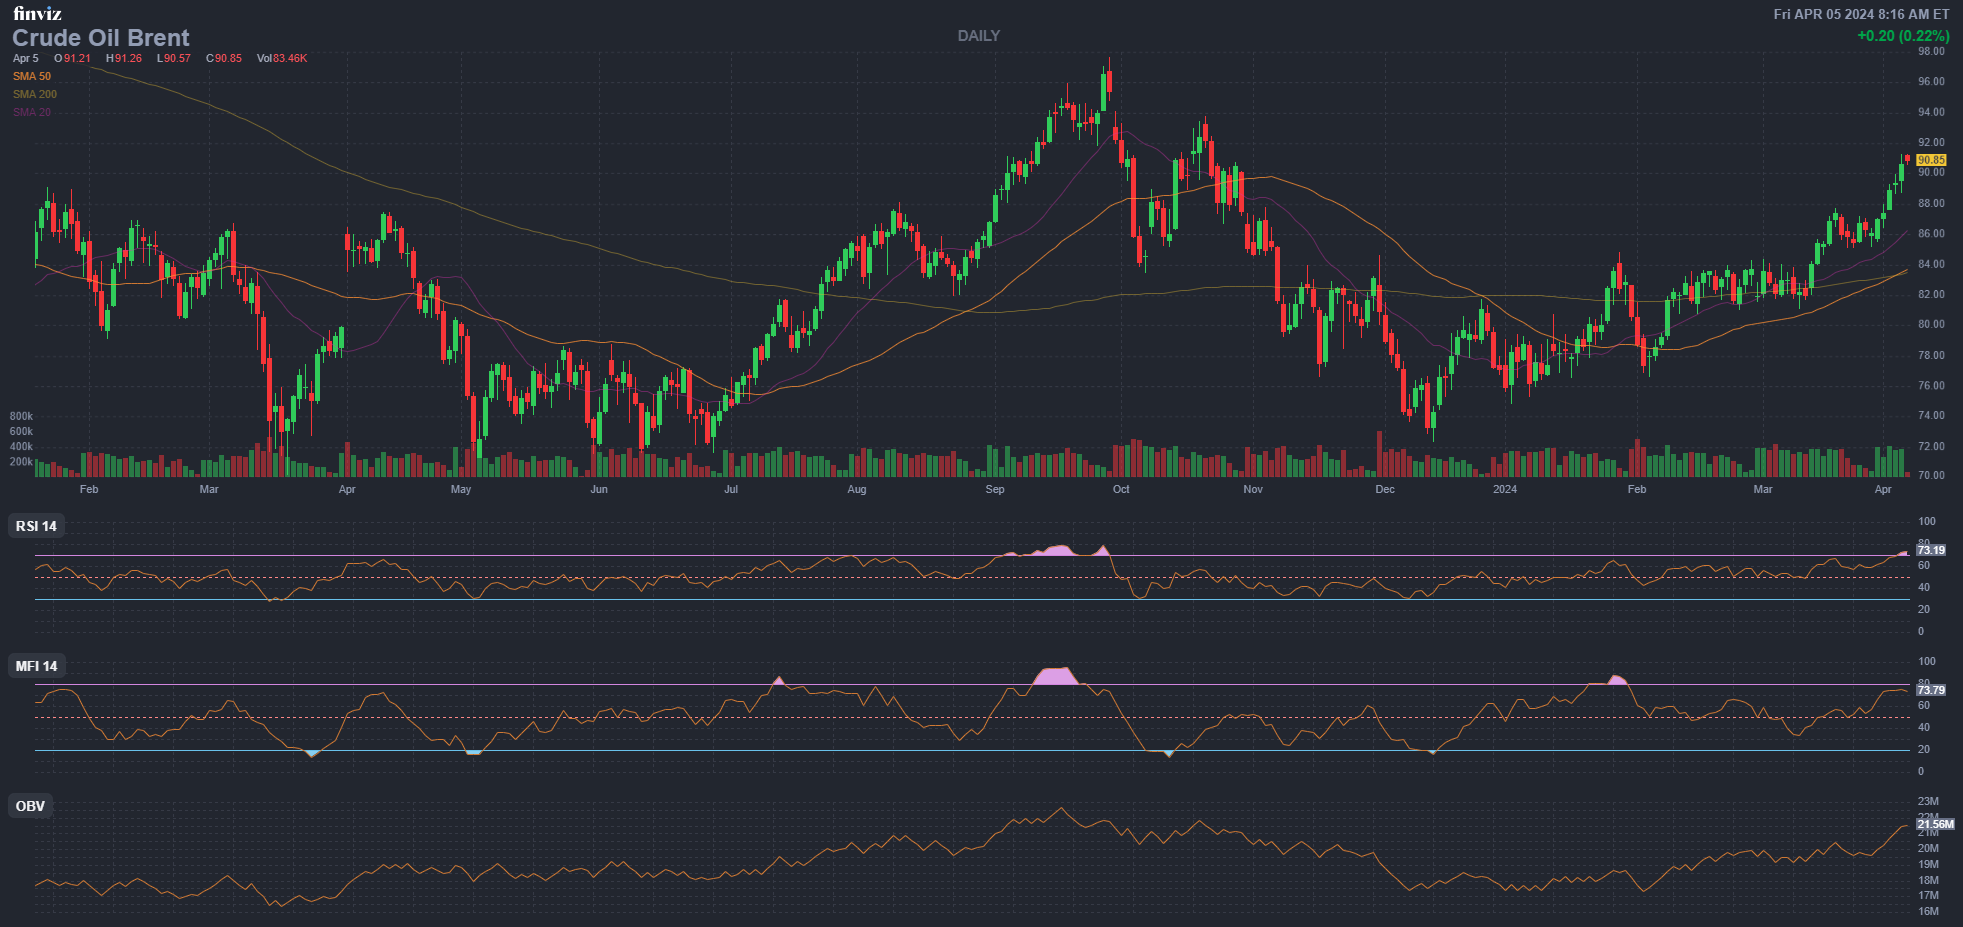
Task: Click the 73.79 MFI value tag
Action: click(x=1931, y=690)
